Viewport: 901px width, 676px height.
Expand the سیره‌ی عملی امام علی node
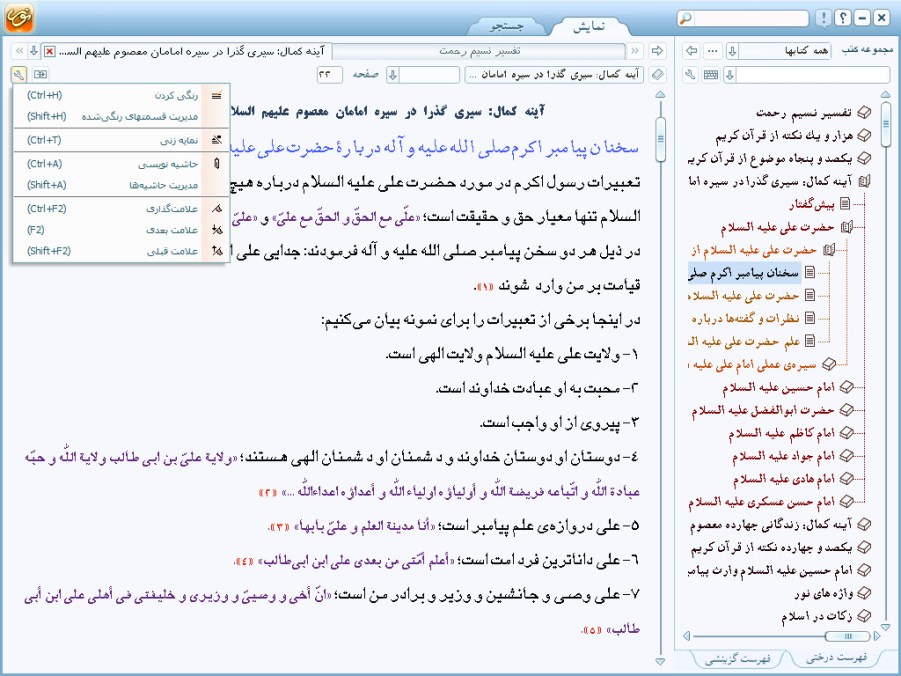click(x=829, y=364)
